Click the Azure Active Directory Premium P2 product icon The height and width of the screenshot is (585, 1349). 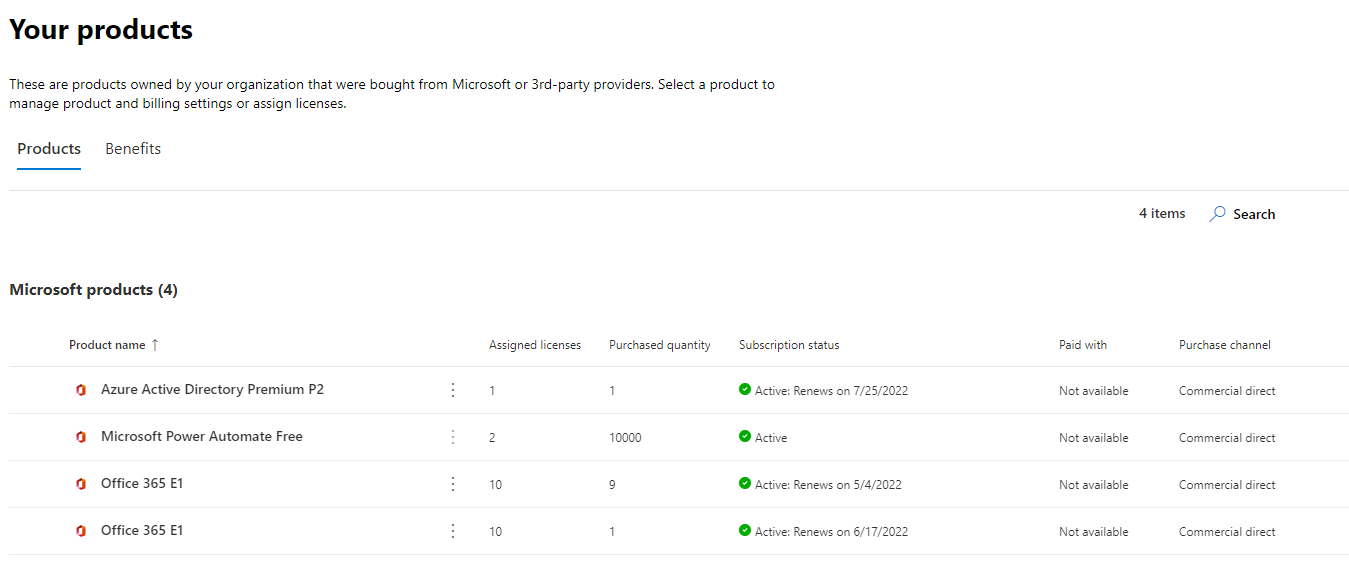point(80,390)
